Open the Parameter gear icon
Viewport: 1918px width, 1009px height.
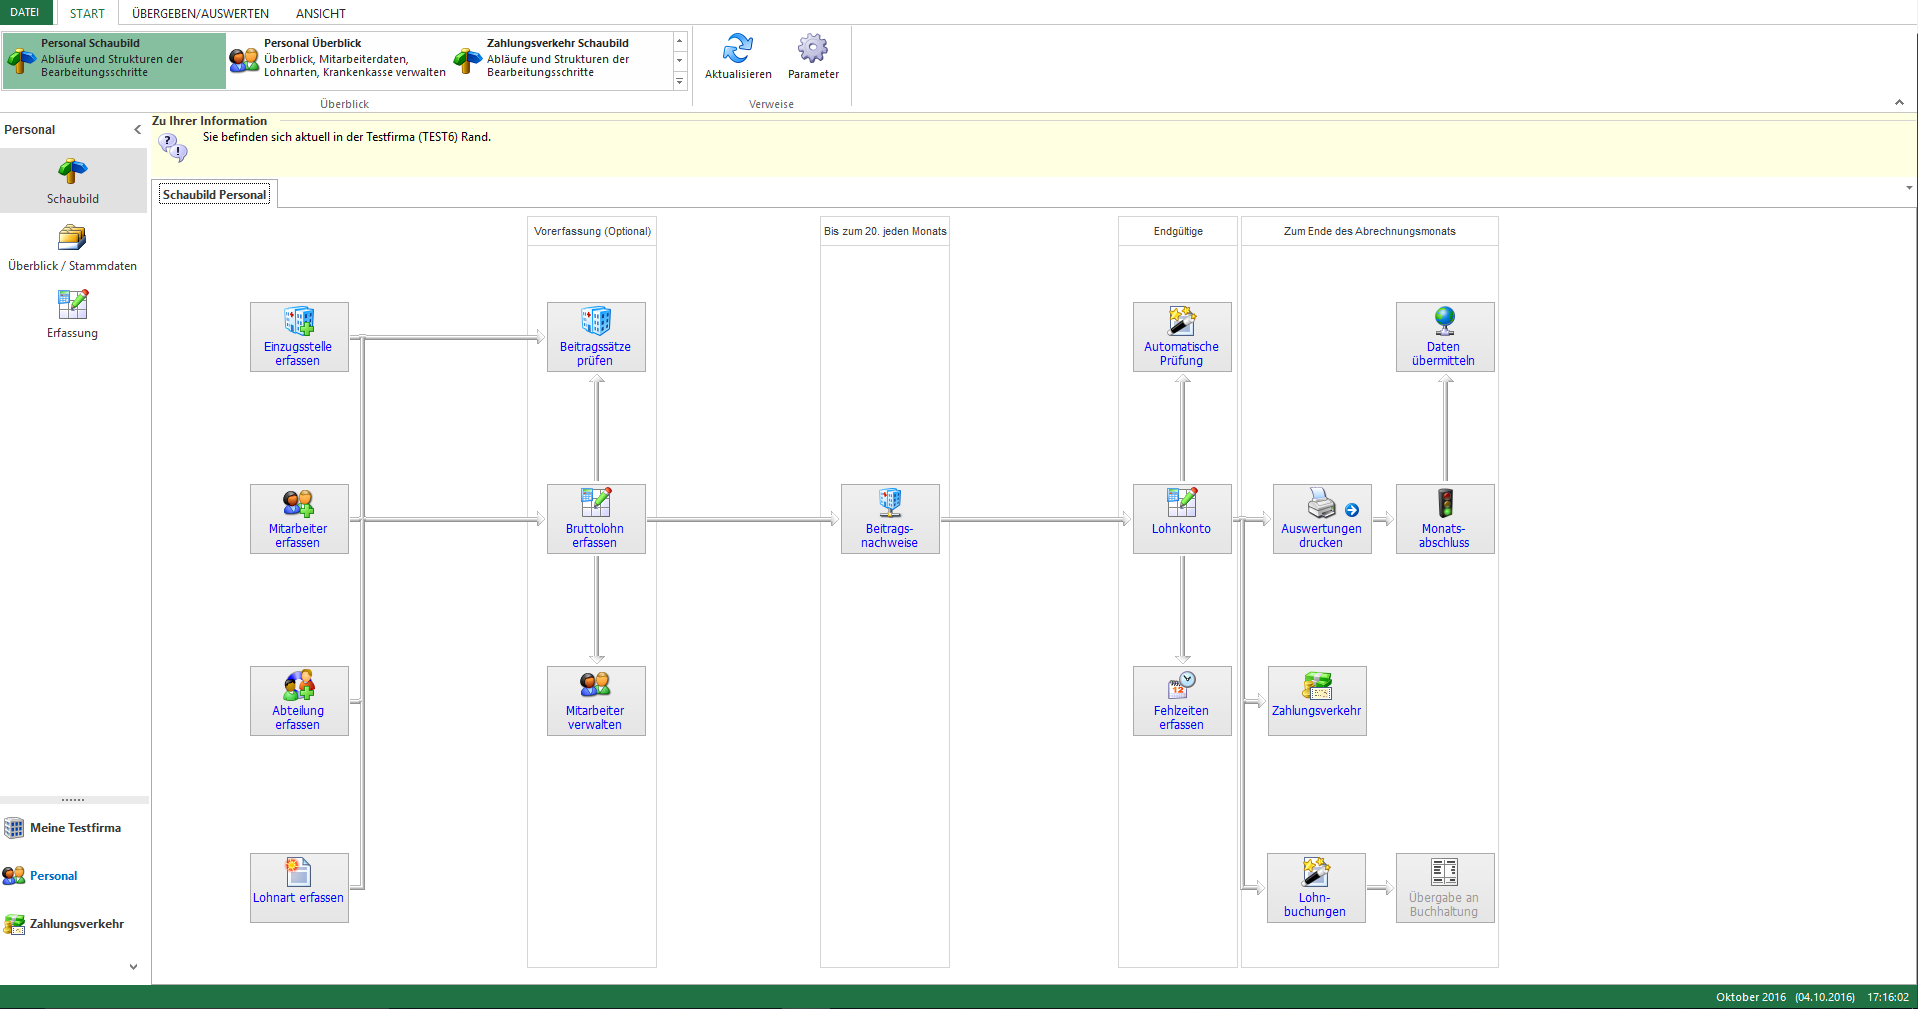coord(812,49)
